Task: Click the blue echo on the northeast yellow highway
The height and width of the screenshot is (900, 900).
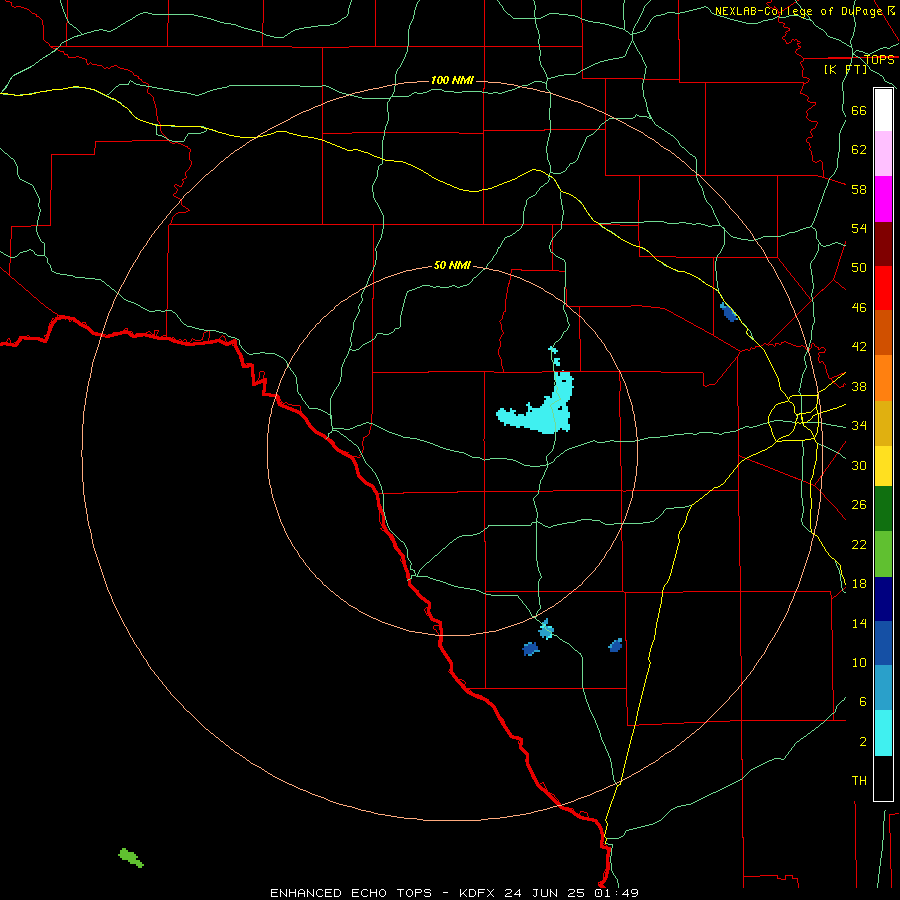Action: tap(728, 313)
